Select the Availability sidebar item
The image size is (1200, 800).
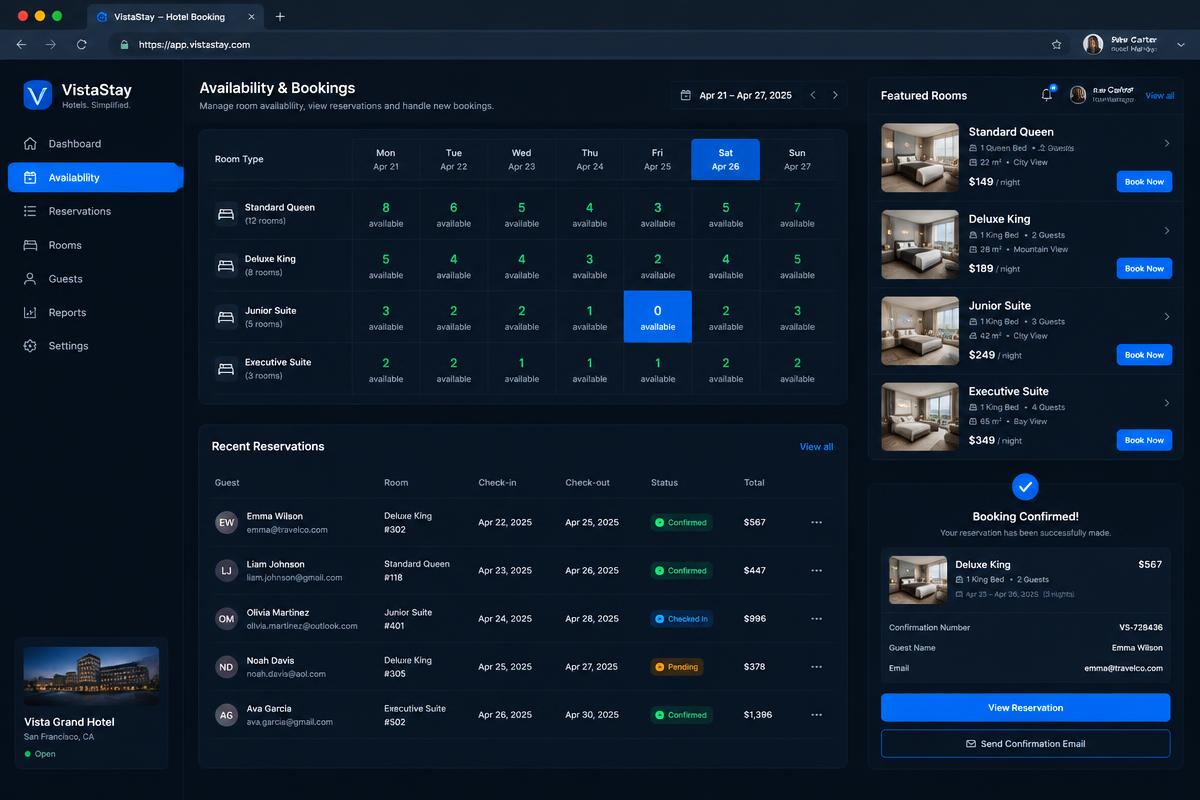[x=95, y=177]
